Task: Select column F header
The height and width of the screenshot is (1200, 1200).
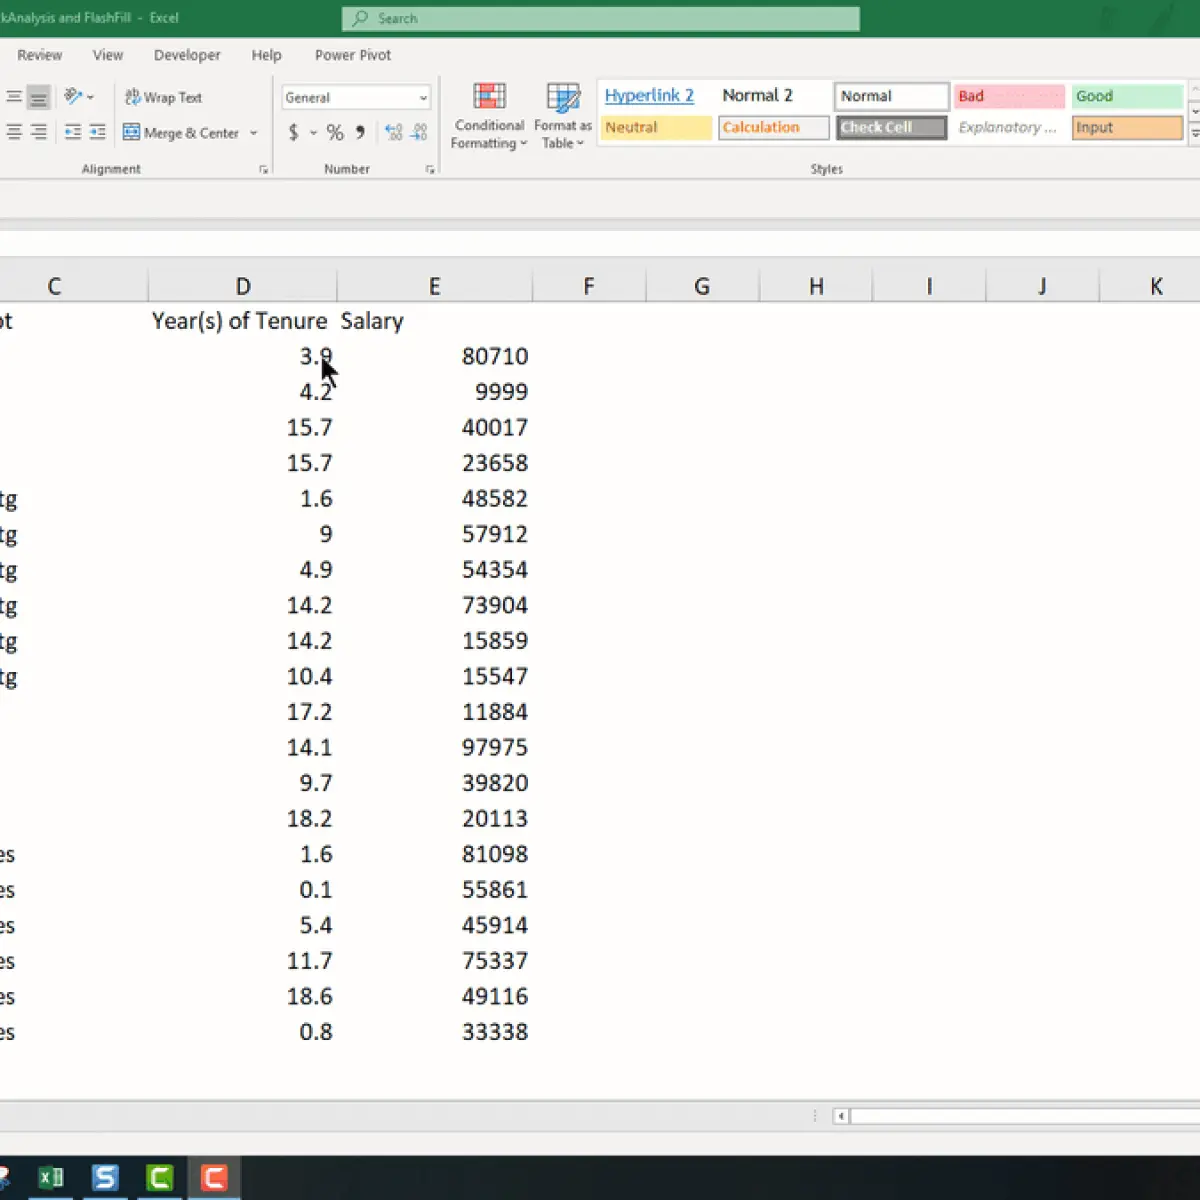Action: coord(589,287)
